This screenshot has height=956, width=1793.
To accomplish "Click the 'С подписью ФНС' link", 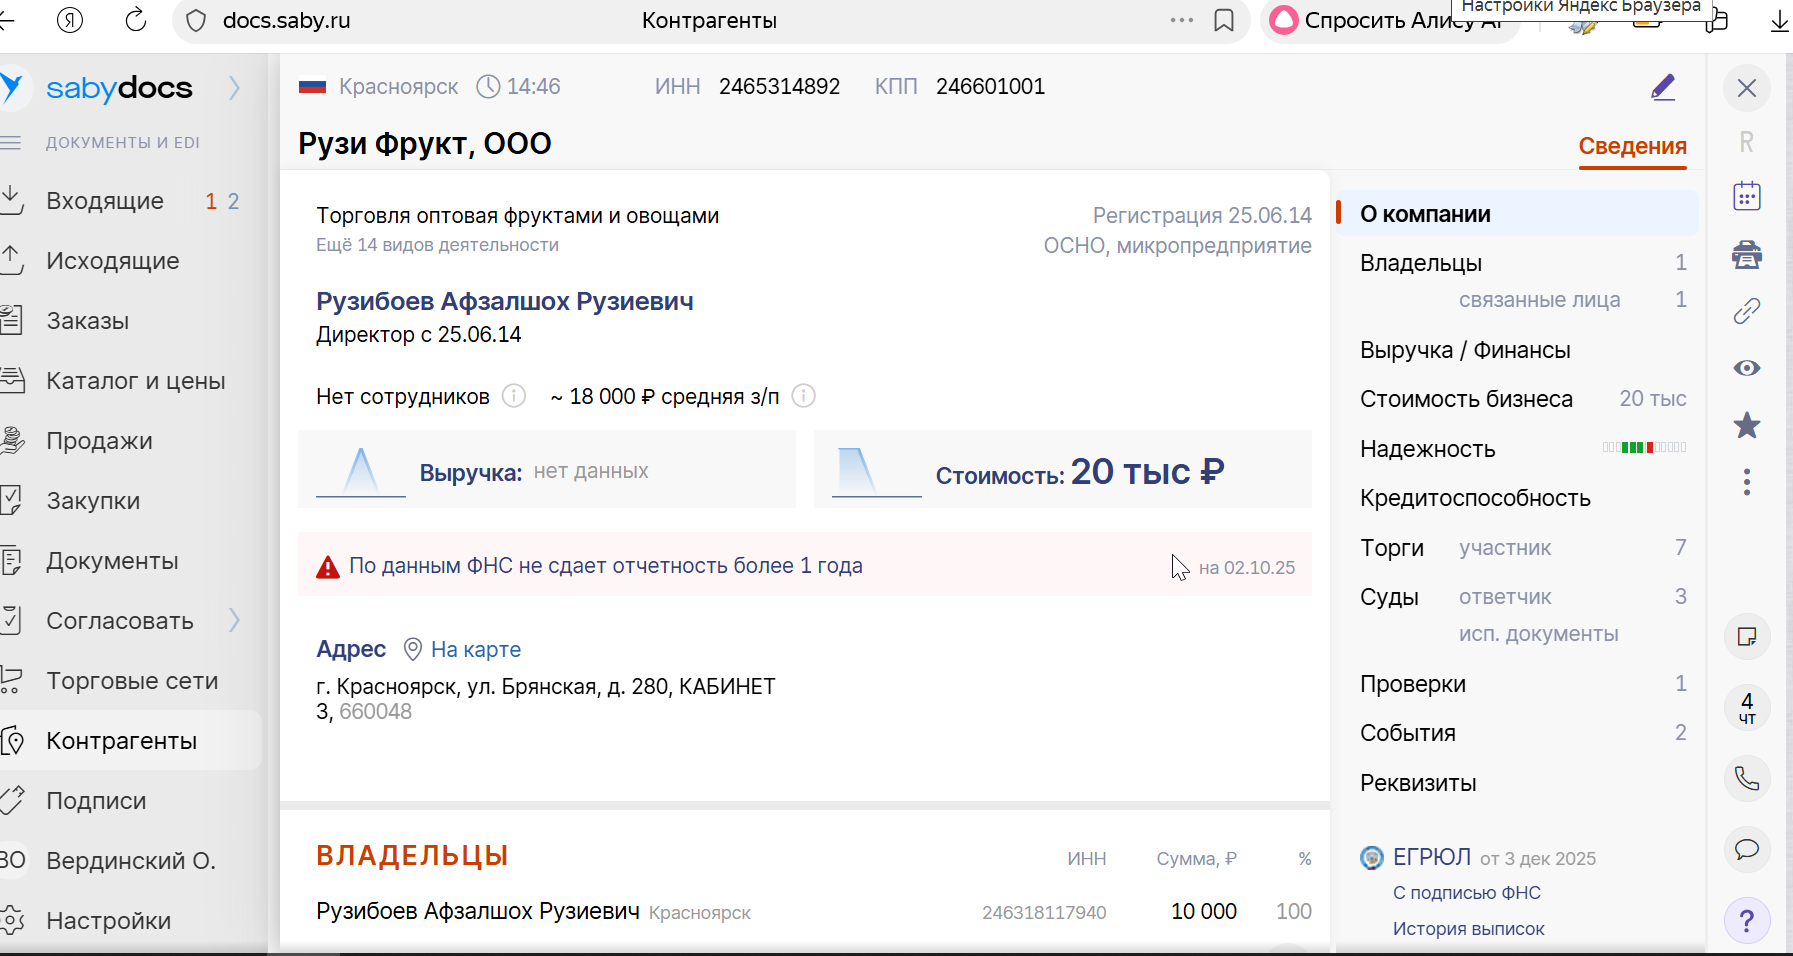I will (1466, 893).
